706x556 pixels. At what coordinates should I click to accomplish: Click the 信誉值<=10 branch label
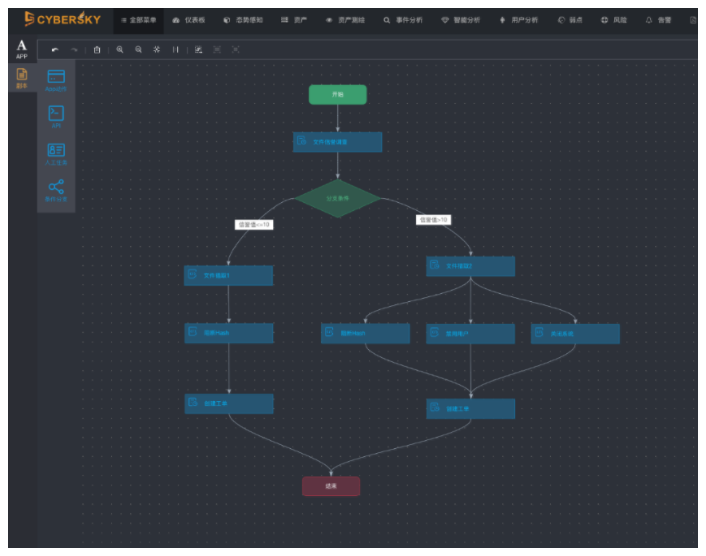pos(253,225)
